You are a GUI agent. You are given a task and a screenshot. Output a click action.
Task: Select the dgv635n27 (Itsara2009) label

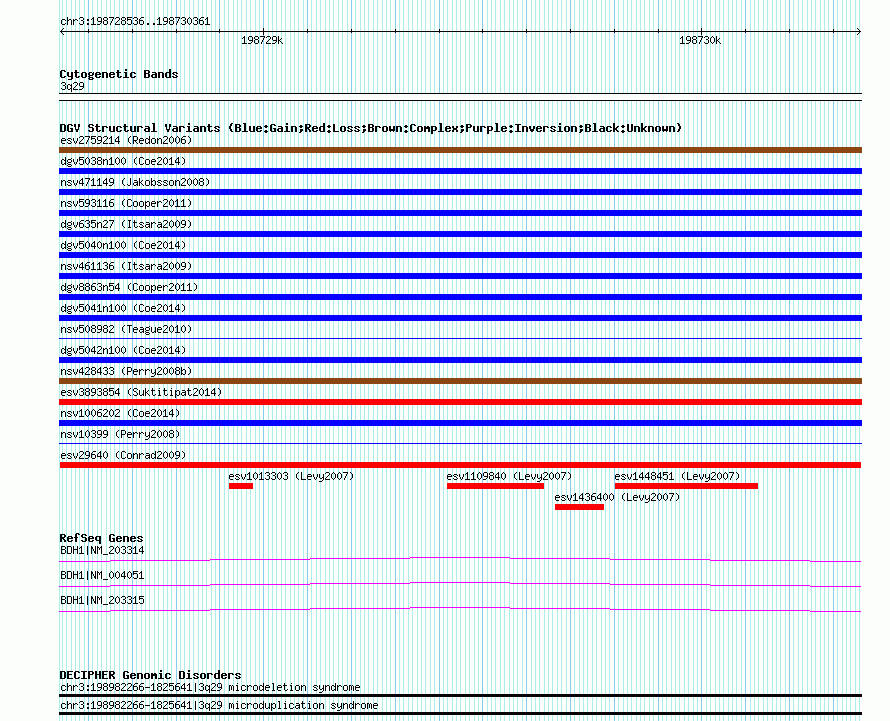[126, 224]
